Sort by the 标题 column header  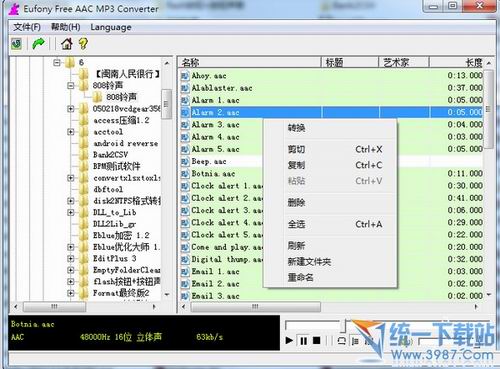pyautogui.click(x=350, y=62)
